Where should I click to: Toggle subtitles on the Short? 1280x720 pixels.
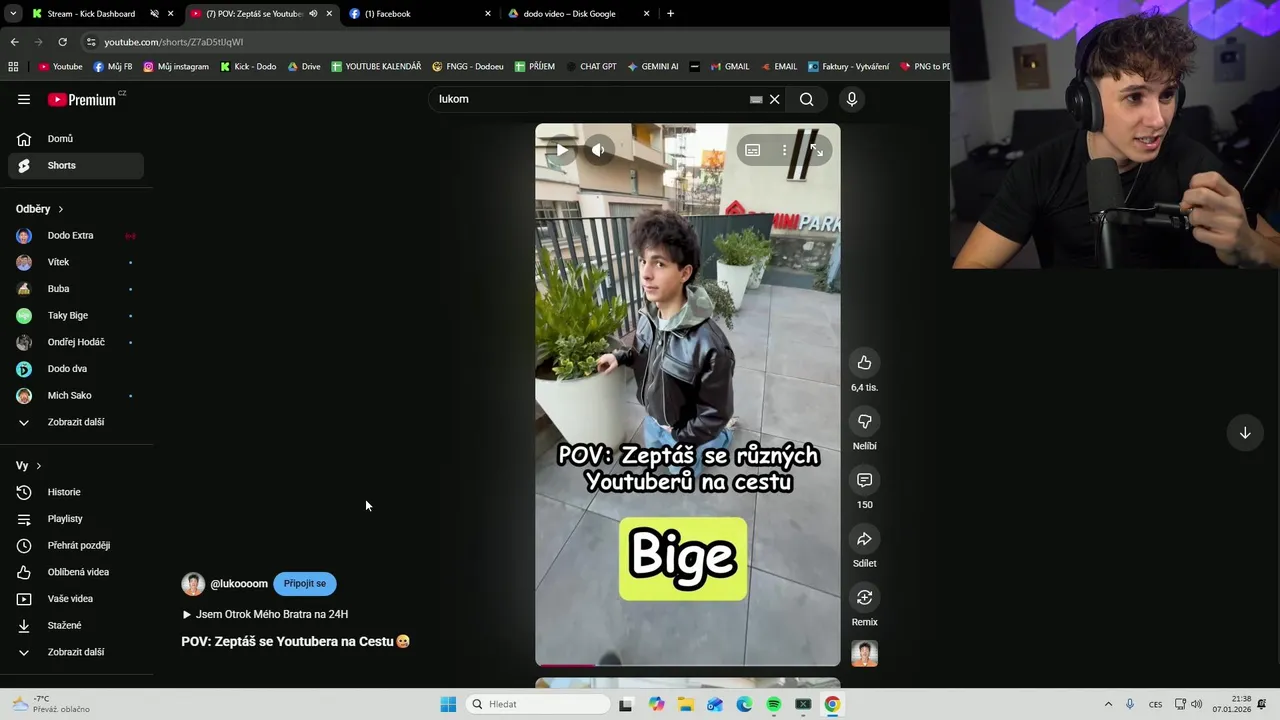752,150
